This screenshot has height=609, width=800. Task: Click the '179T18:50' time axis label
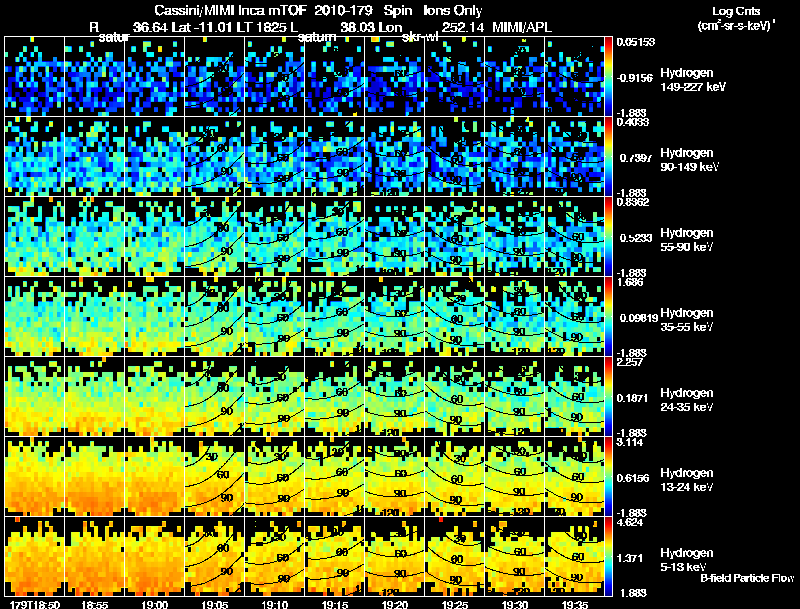click(x=35, y=604)
